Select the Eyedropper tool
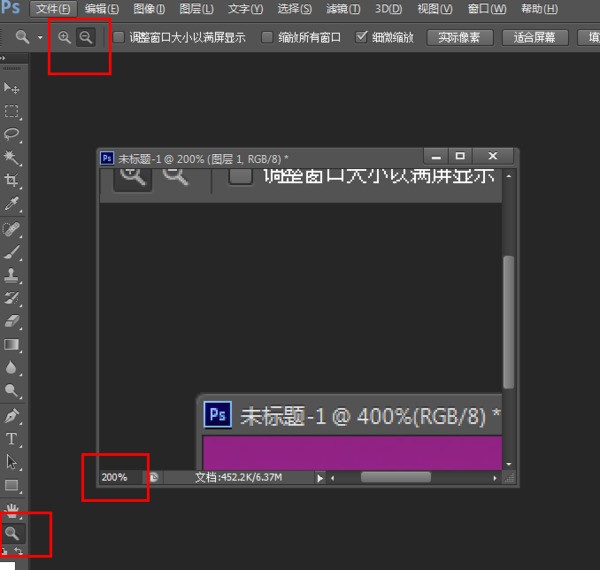The image size is (600, 570). 11,204
